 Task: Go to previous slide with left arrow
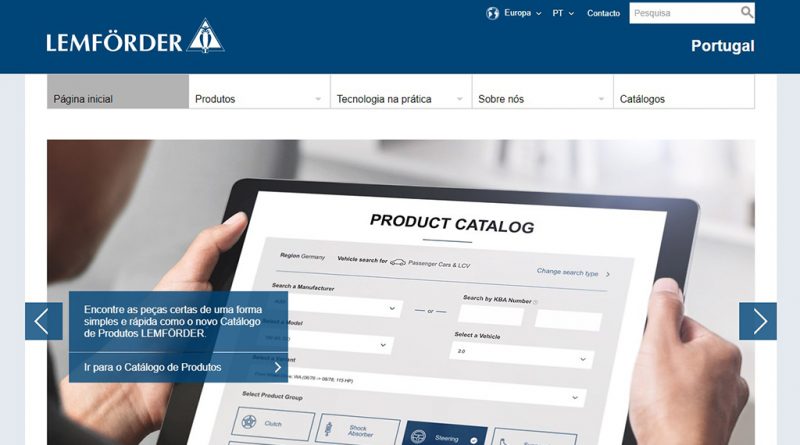(43, 321)
